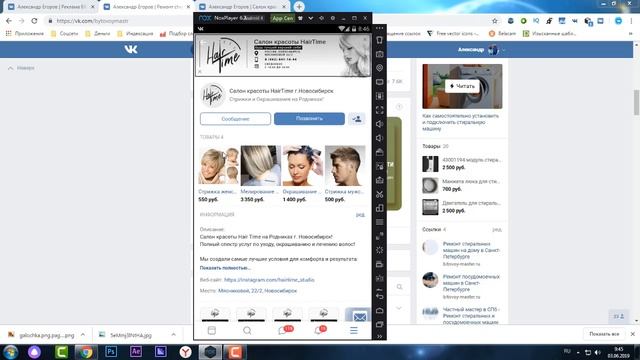Open the App Center in NoxPlayer title bar
The width and height of the screenshot is (640, 360).
coord(282,18)
